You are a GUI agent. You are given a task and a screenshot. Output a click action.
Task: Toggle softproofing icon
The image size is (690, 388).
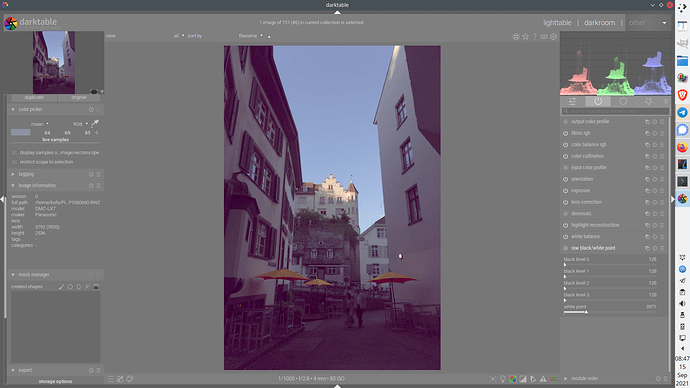click(533, 379)
